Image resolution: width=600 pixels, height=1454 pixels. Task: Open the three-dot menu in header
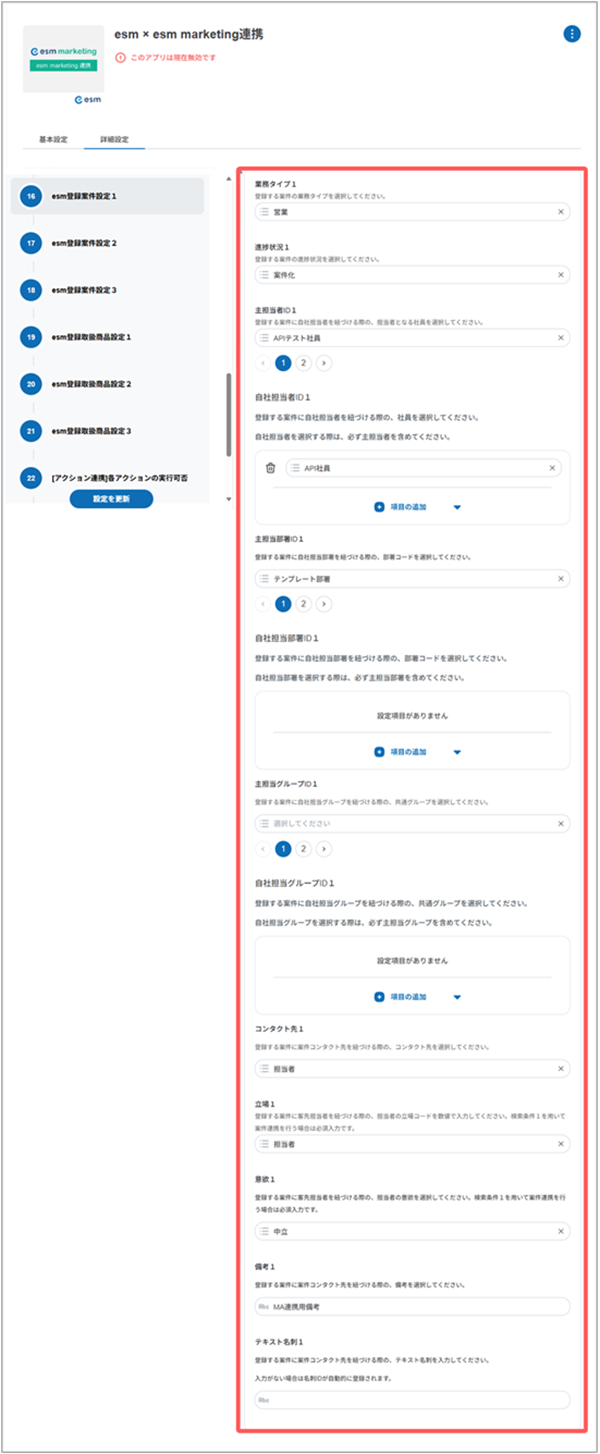point(572,34)
